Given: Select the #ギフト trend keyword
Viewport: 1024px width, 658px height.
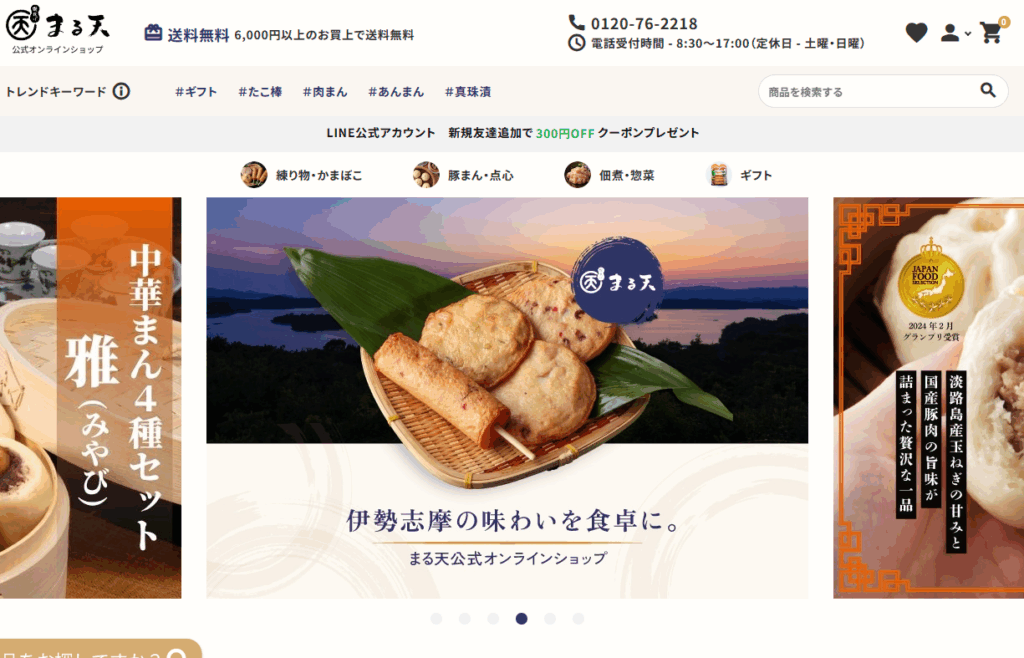Looking at the screenshot, I should click(x=196, y=92).
